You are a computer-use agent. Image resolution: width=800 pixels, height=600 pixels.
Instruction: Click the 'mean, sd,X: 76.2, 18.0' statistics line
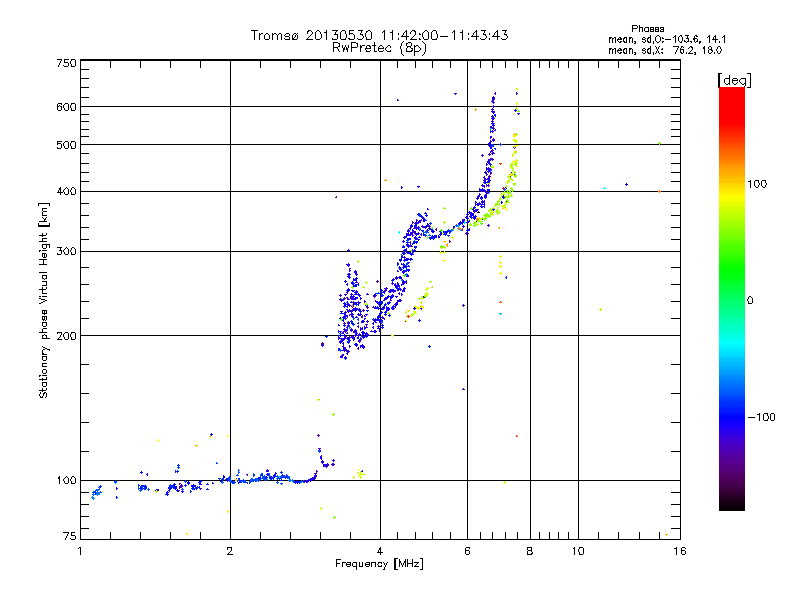tap(665, 50)
